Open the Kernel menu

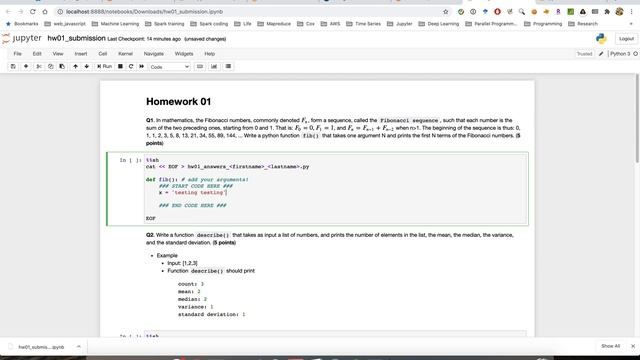click(x=125, y=54)
